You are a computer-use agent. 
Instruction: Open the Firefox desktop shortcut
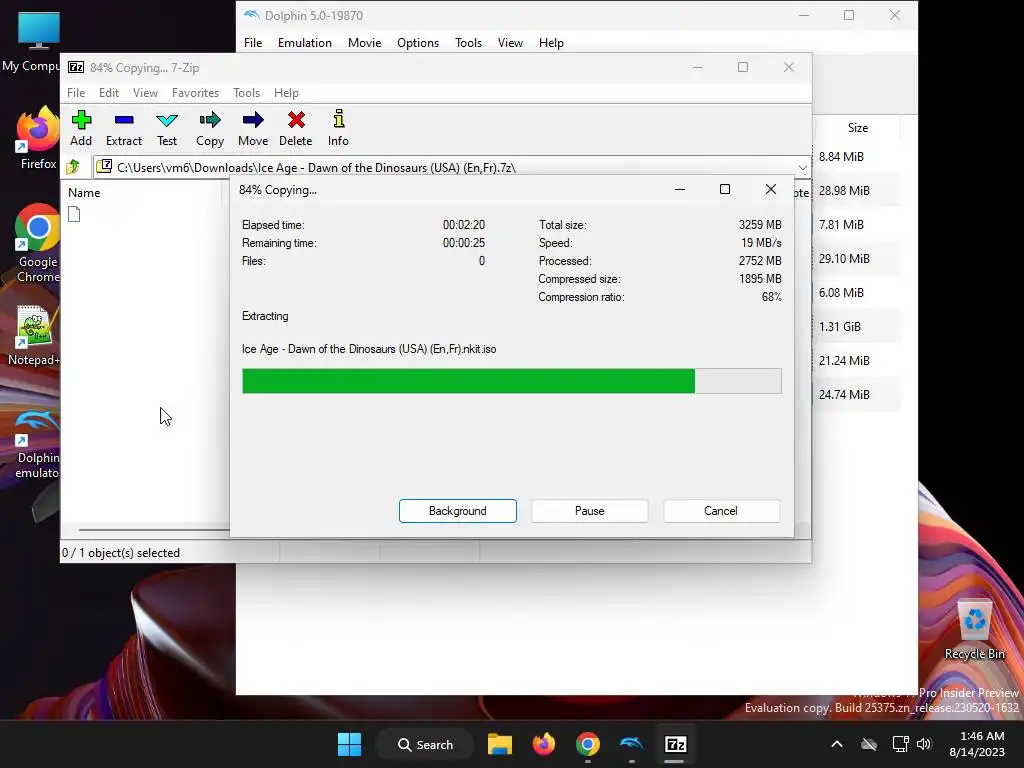tap(38, 138)
